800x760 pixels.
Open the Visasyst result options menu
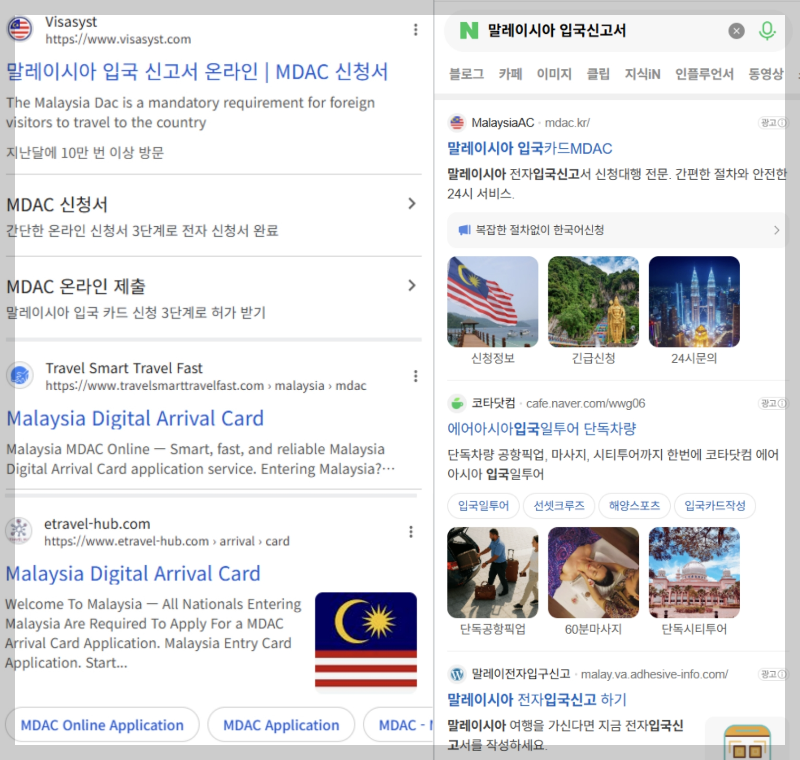click(415, 30)
